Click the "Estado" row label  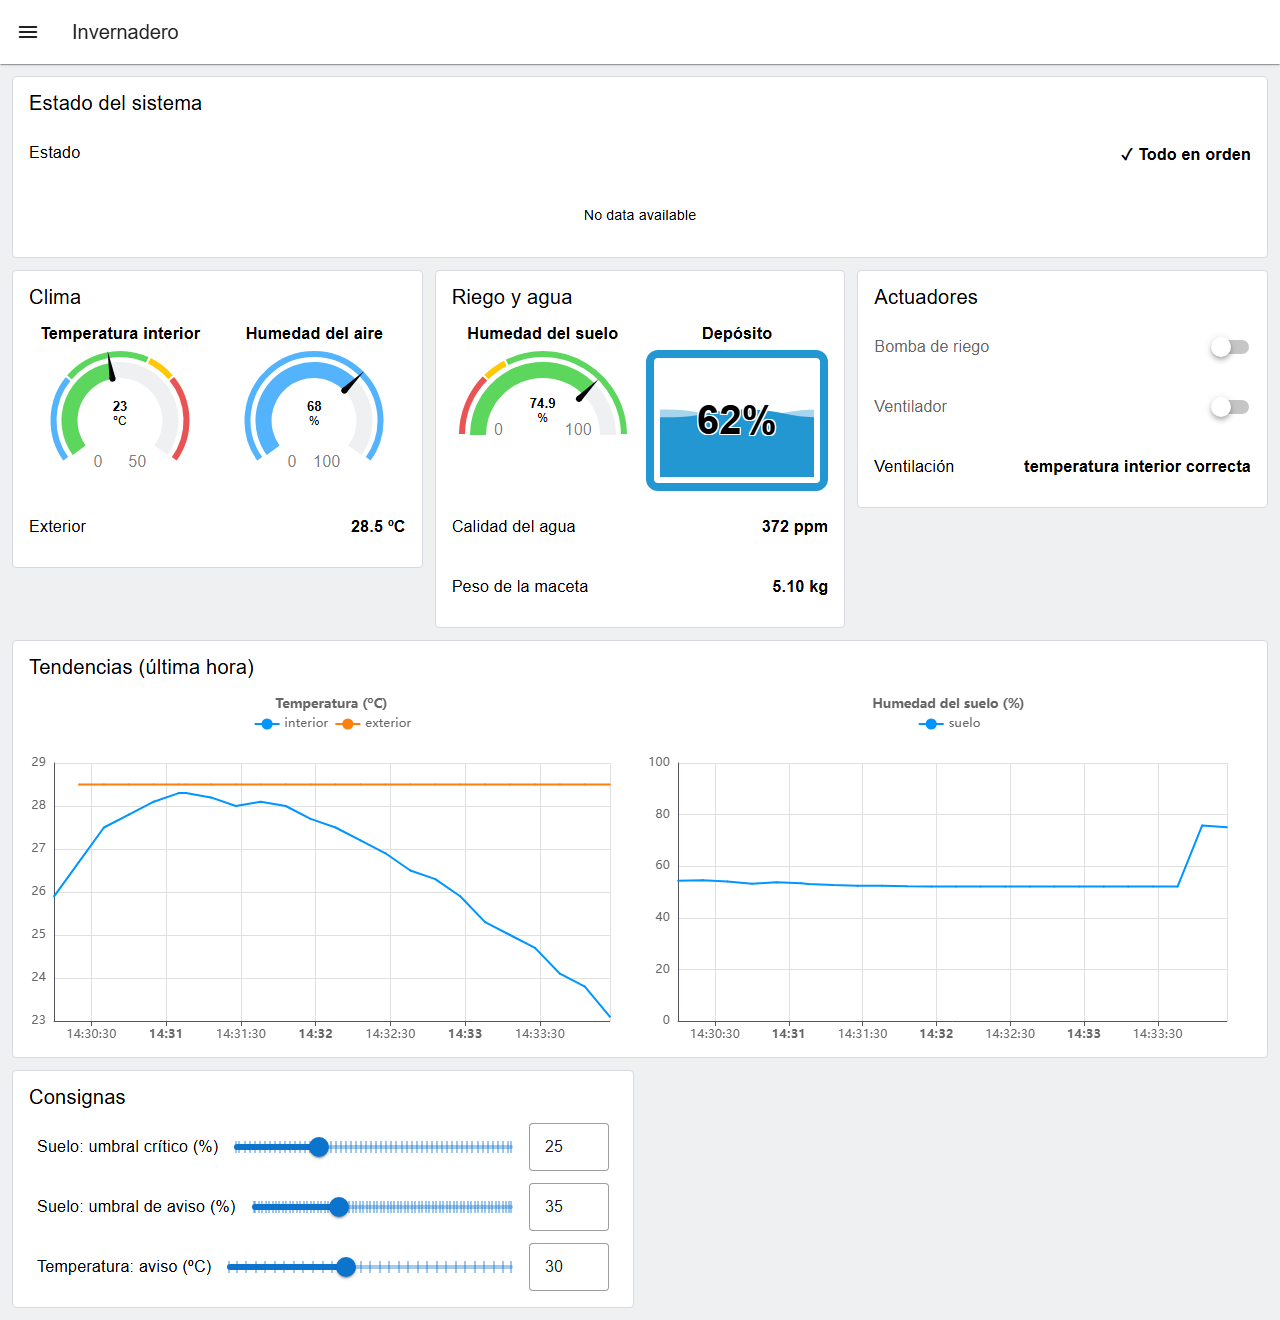[x=55, y=152]
